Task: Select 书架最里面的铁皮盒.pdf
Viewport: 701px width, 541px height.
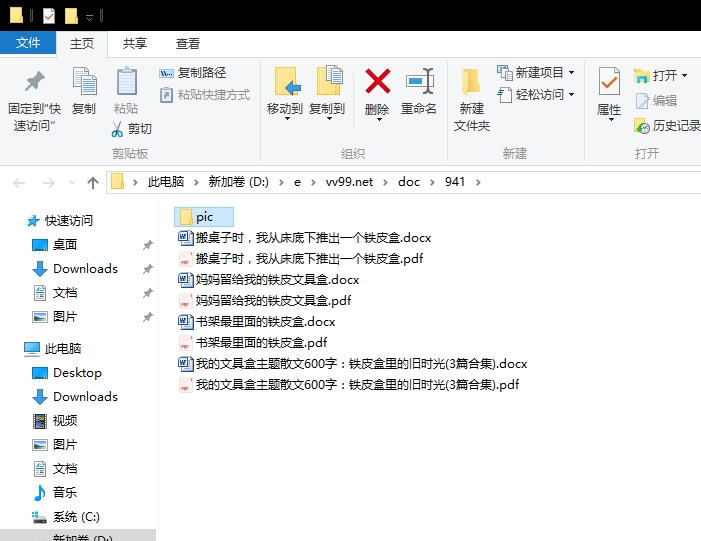Action: point(253,342)
